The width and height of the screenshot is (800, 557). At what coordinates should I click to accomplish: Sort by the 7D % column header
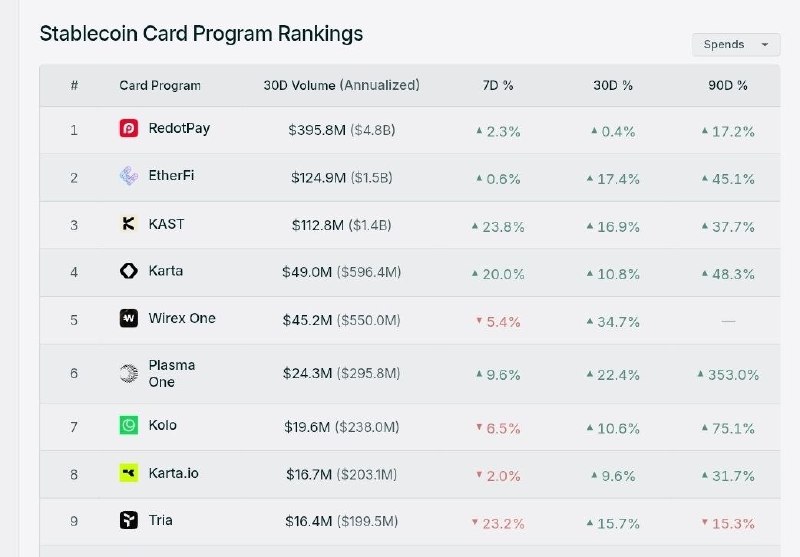498,86
